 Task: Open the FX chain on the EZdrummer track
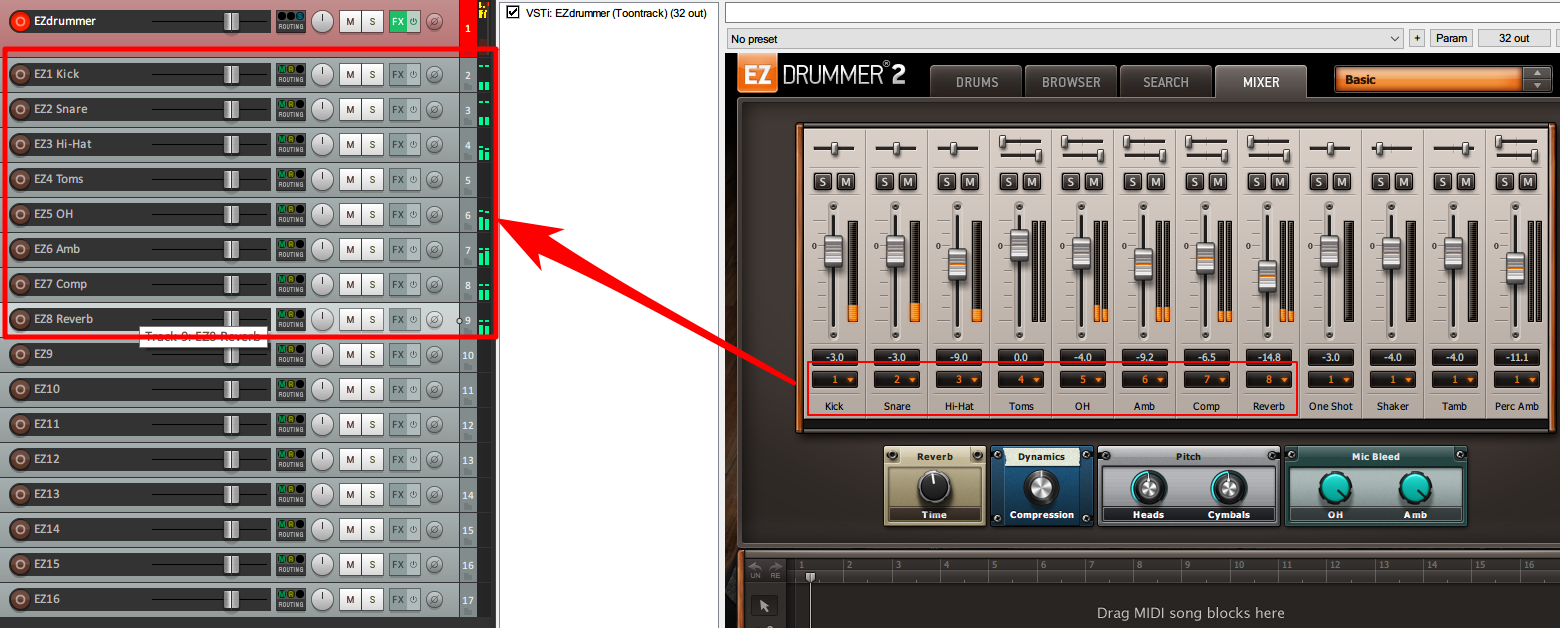click(398, 21)
